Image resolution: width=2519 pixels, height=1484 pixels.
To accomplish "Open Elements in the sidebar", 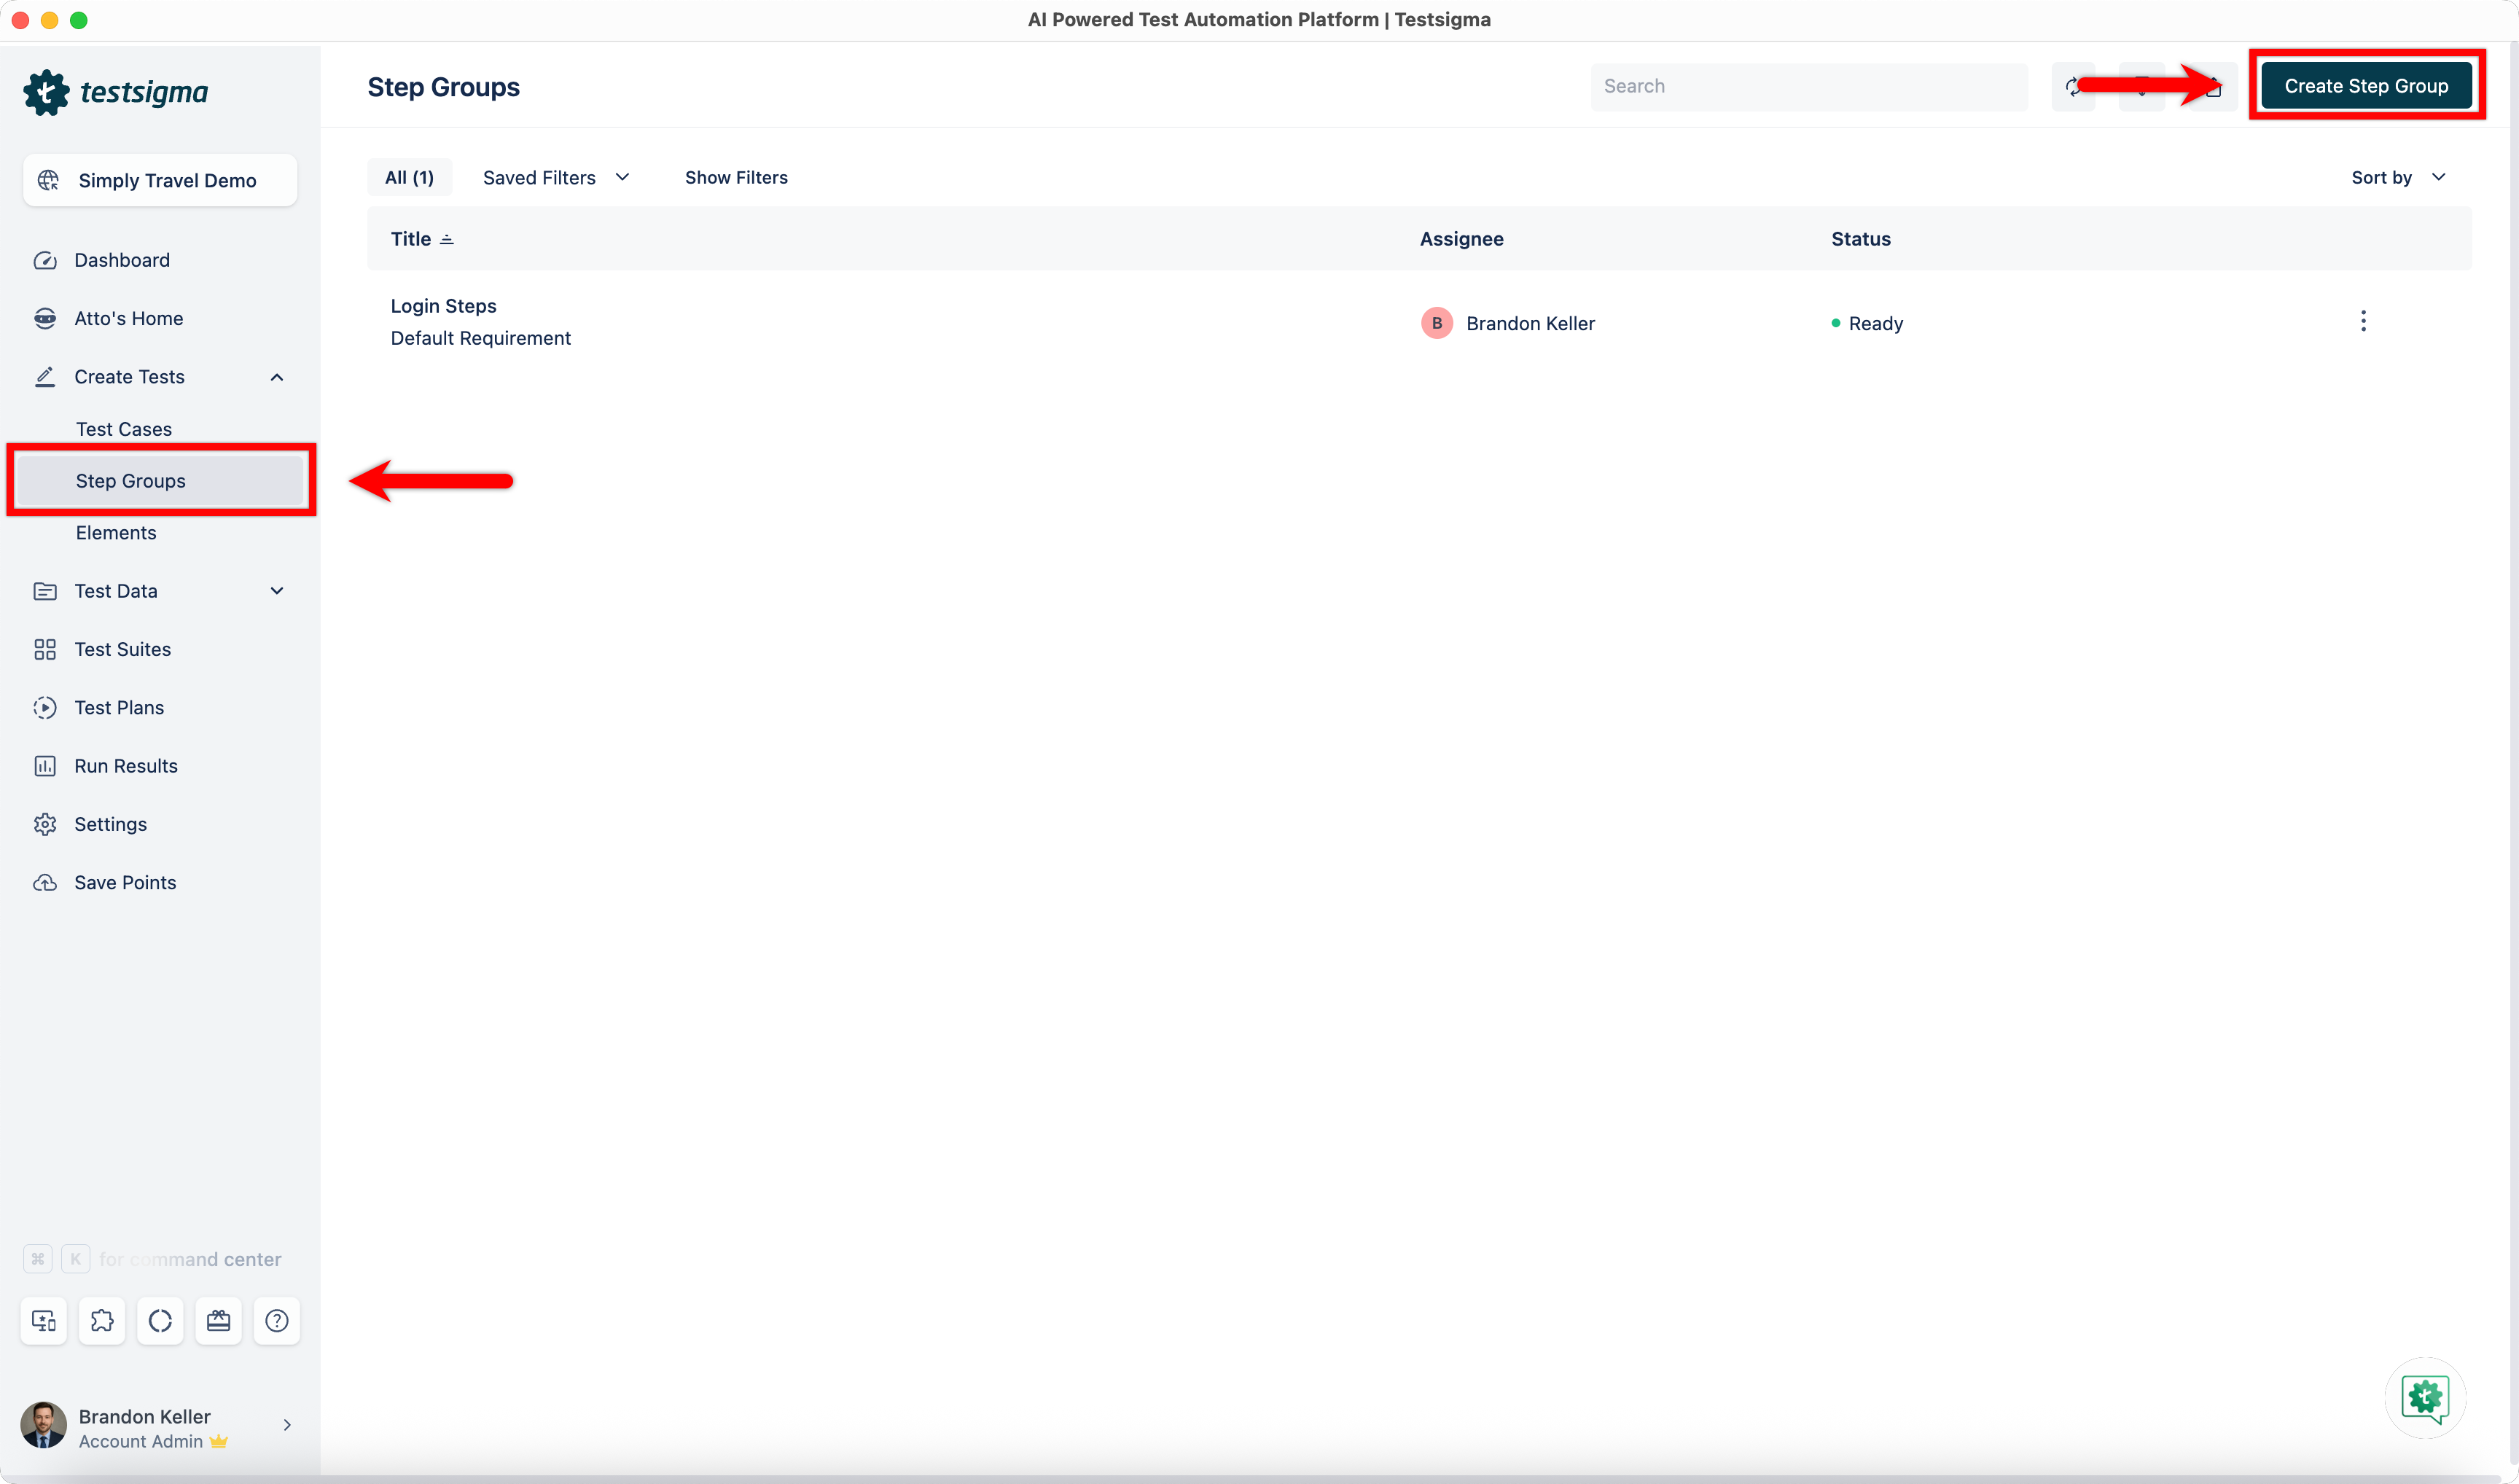I will click(x=116, y=533).
